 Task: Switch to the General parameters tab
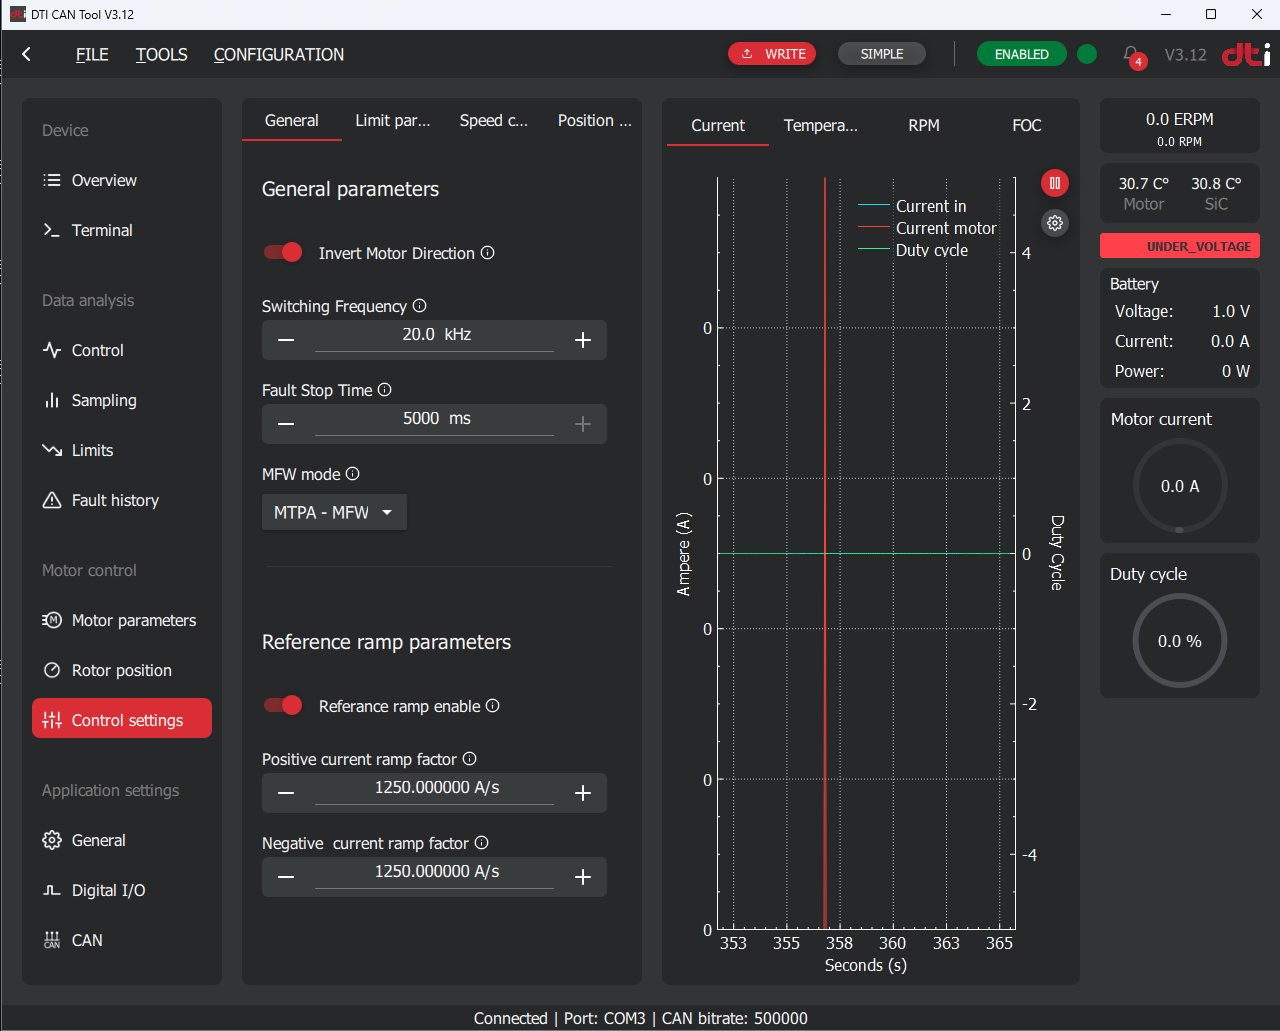292,120
